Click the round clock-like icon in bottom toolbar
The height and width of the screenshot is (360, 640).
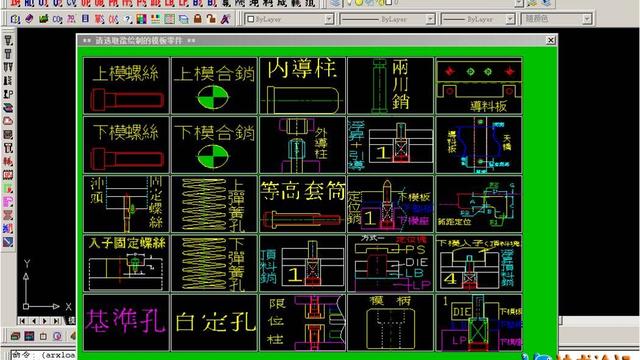point(57,336)
